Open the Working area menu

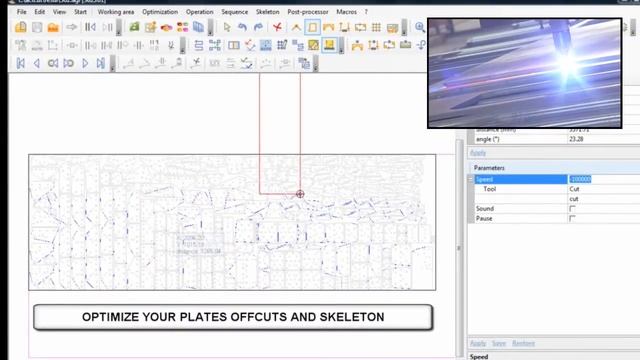tap(116, 12)
